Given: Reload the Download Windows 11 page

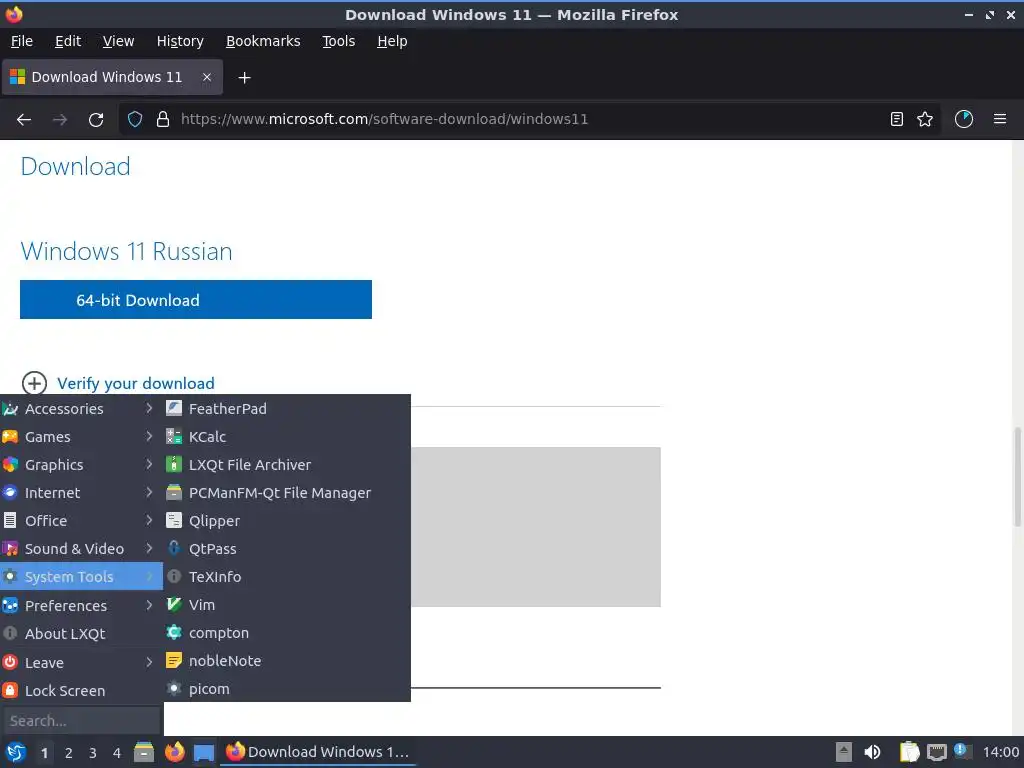Looking at the screenshot, I should coord(96,120).
